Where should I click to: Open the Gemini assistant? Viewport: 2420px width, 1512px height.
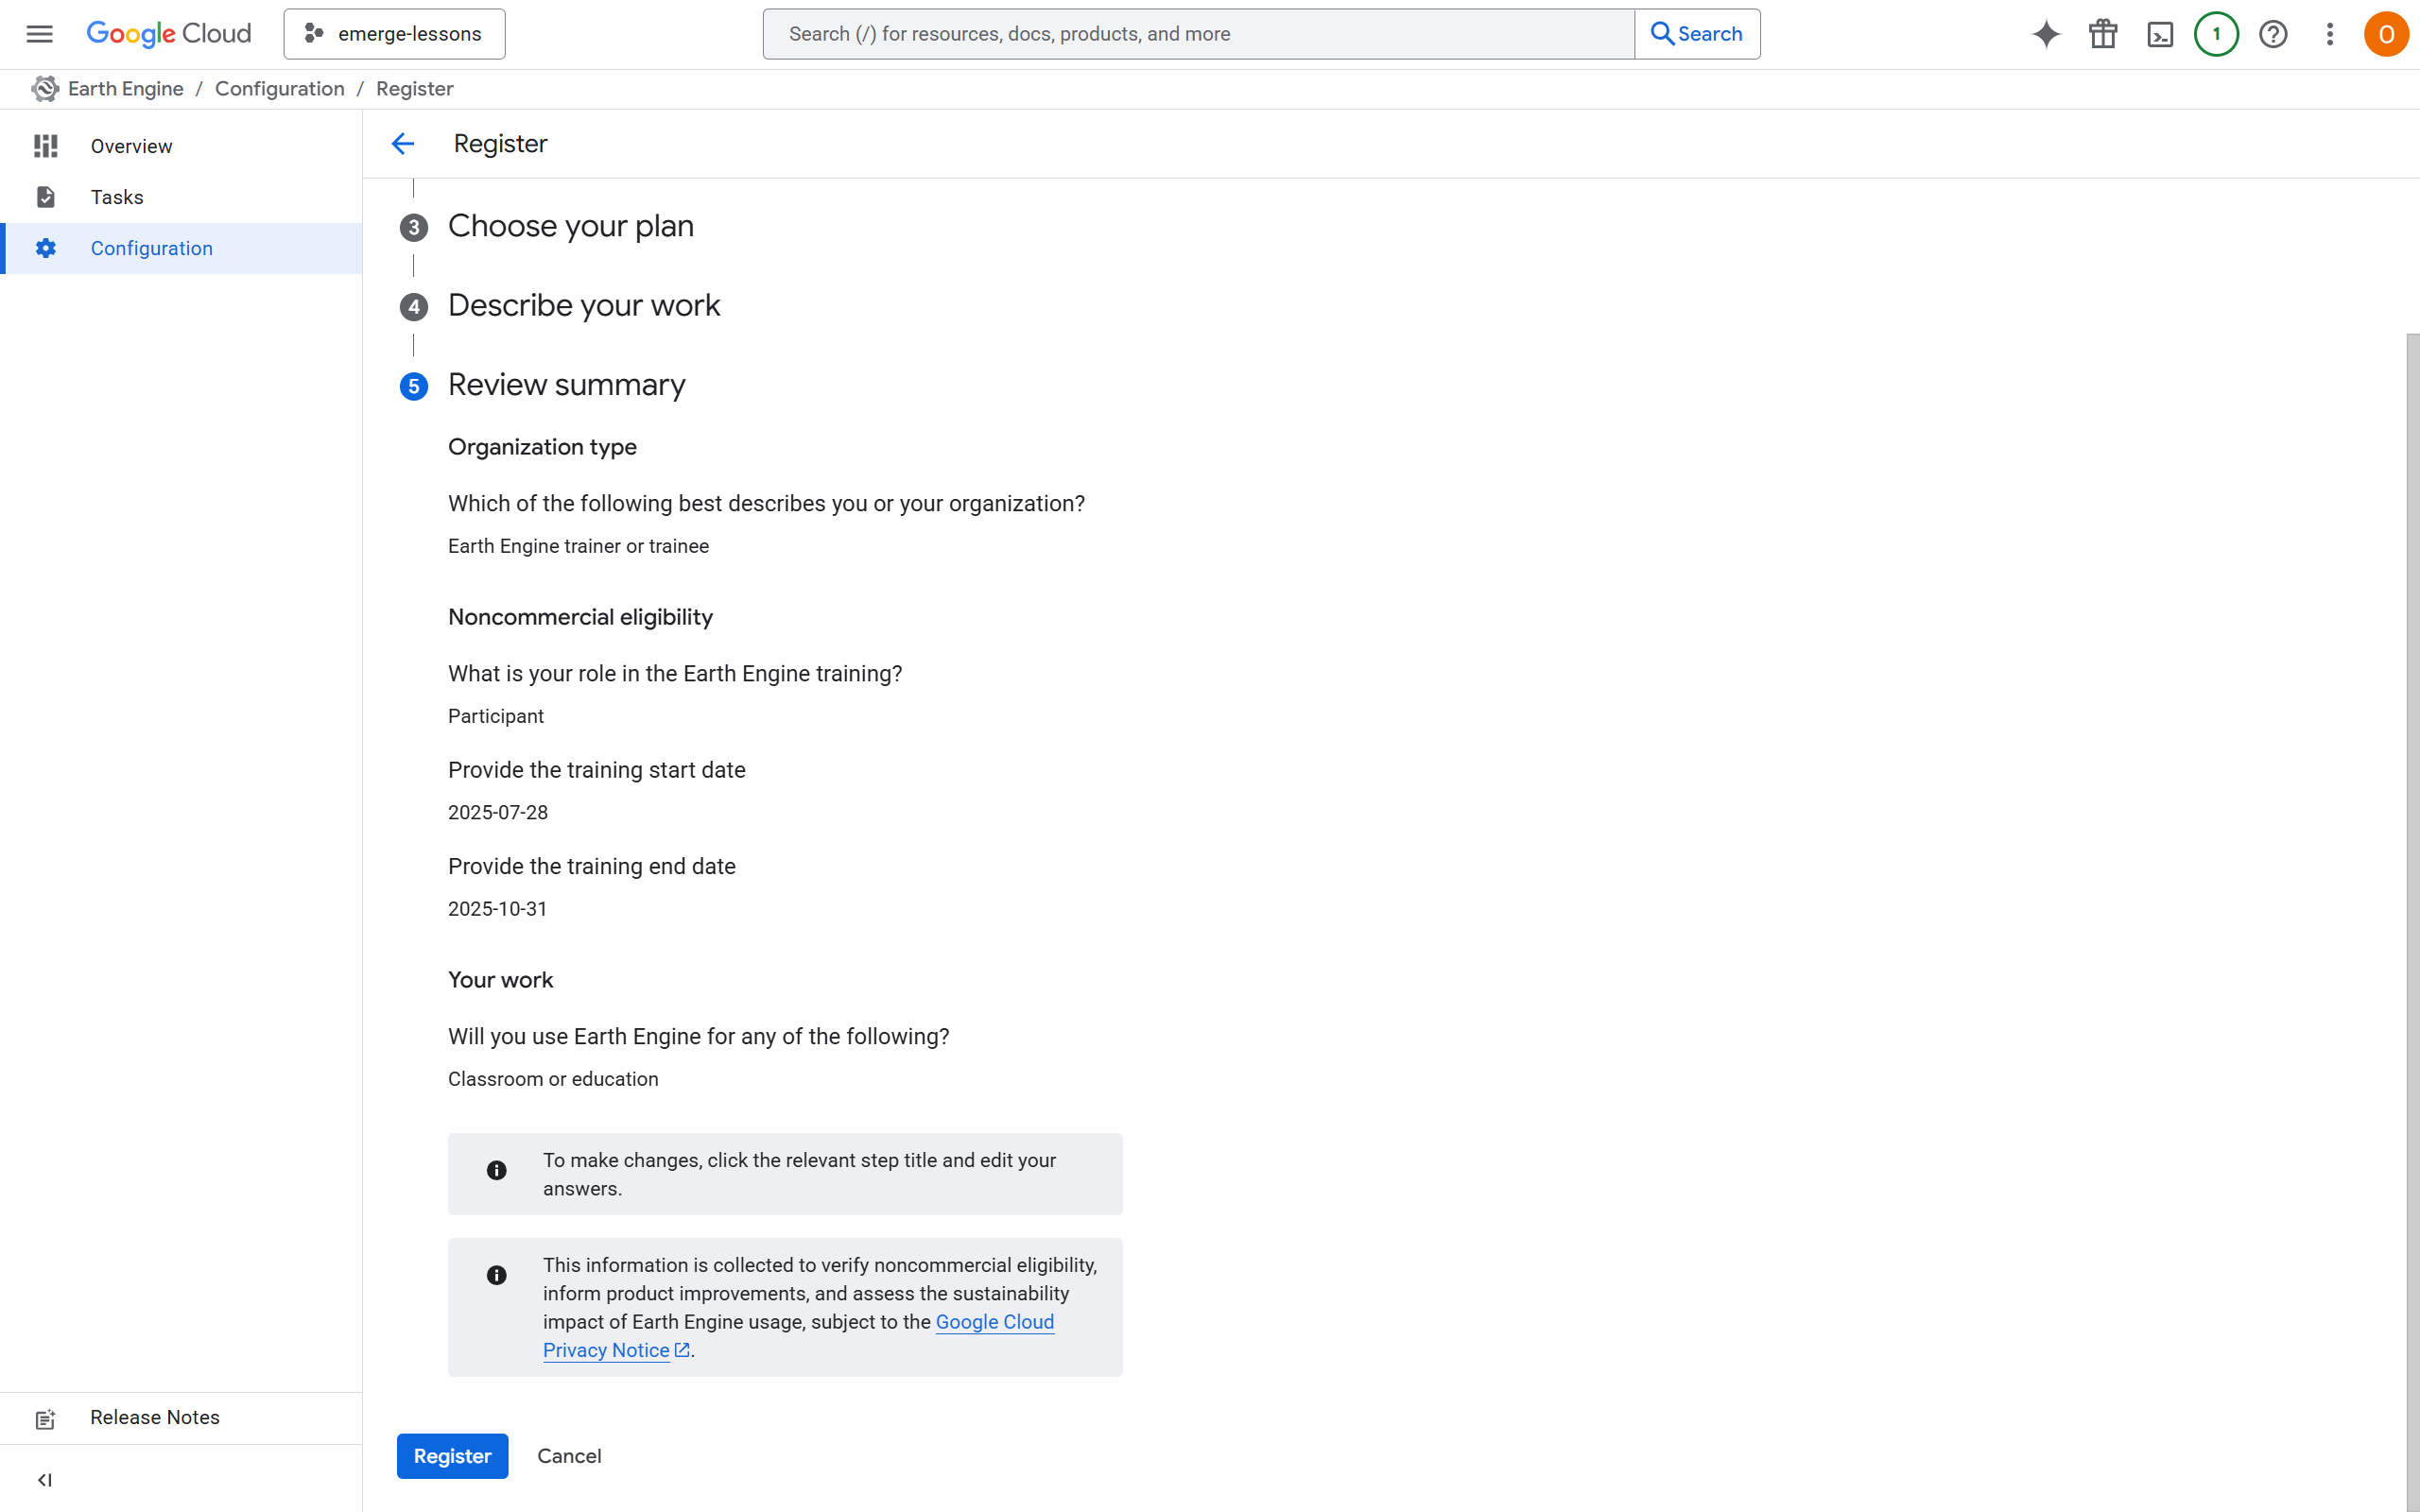click(2045, 33)
